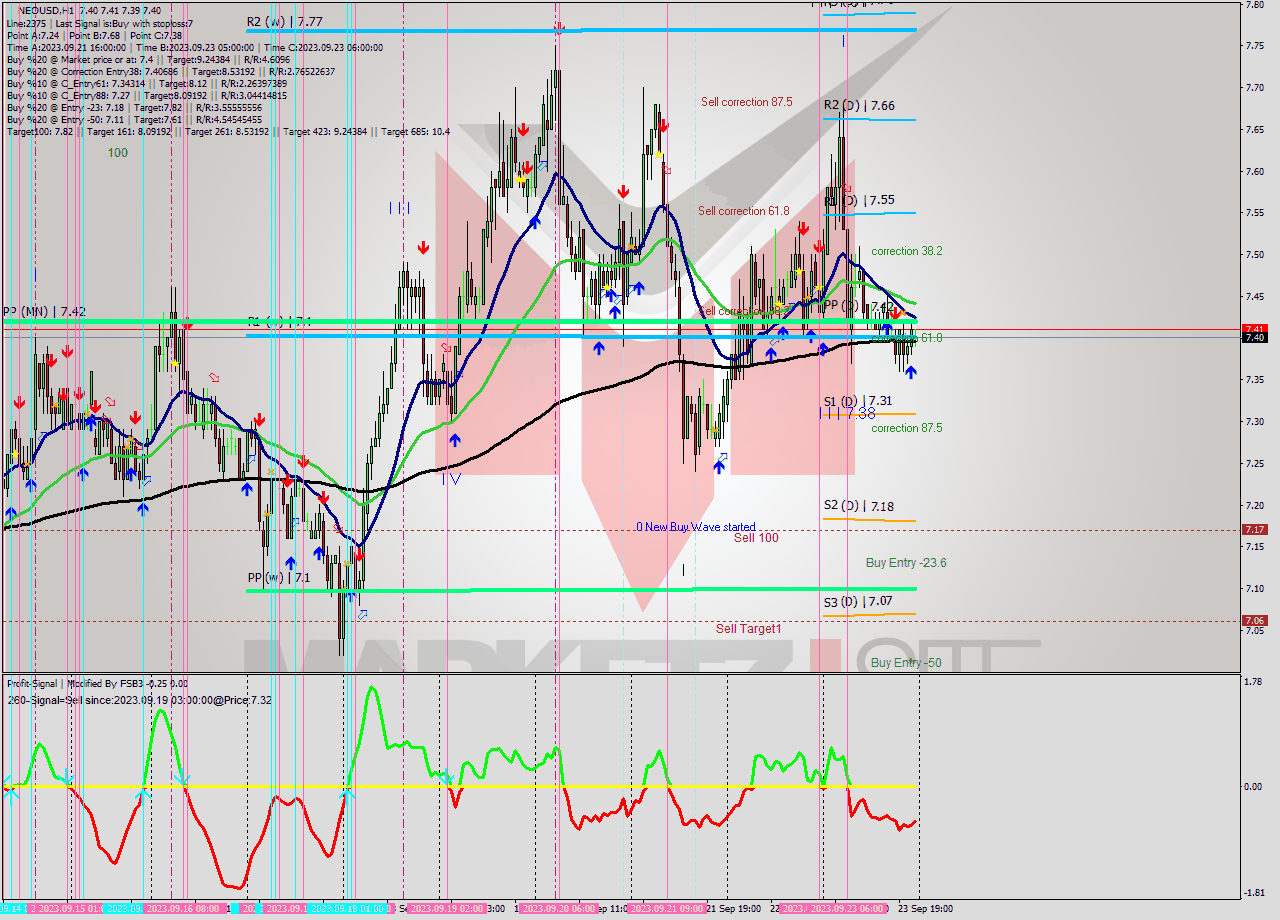Select the 'Buy Entry -50' label
The image size is (1280, 920).
tap(906, 663)
